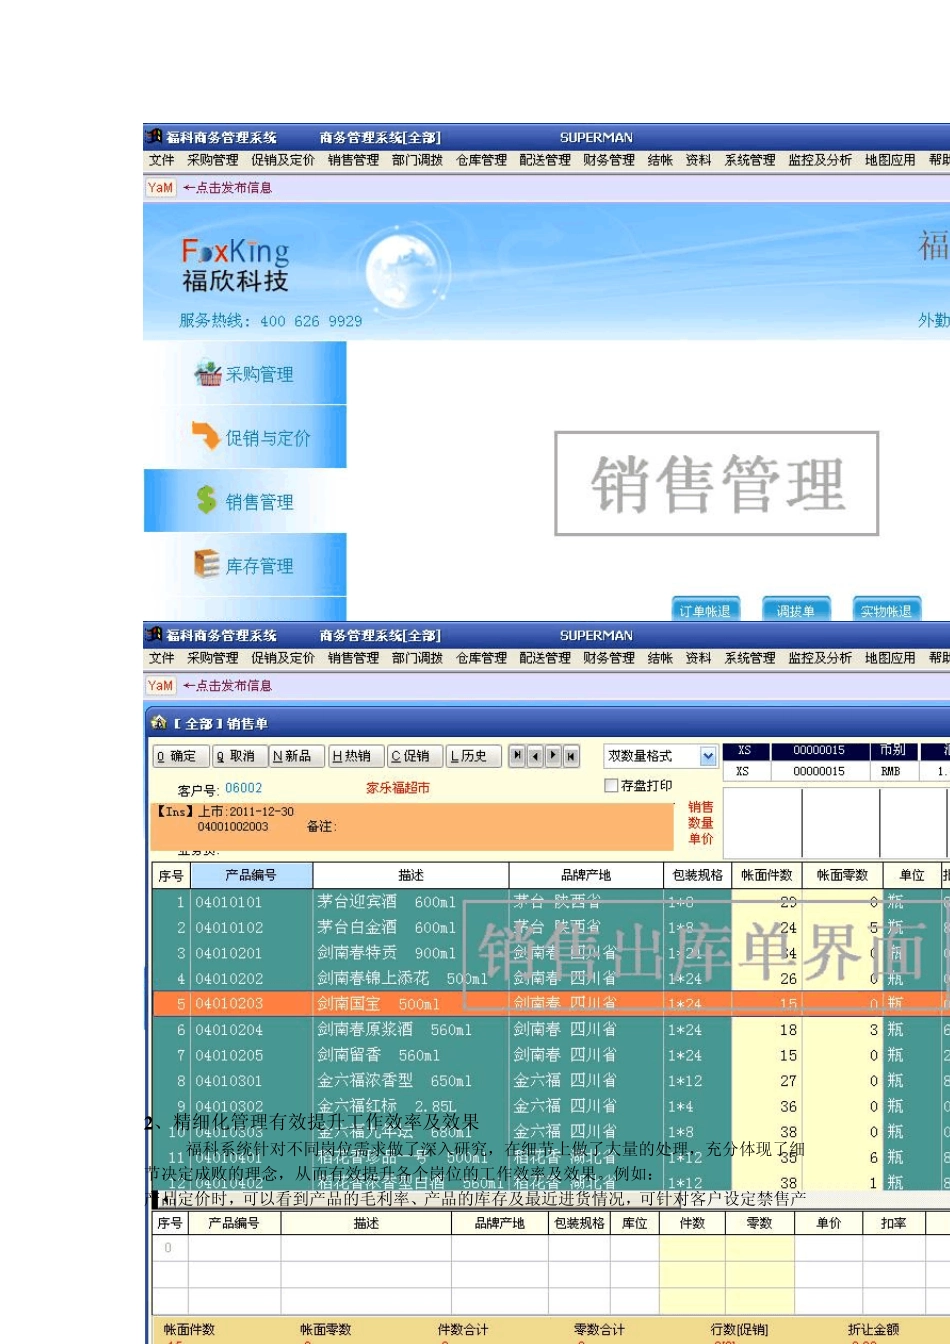Click the 促销 button in sales toolbar
This screenshot has height=1344, width=950.
pyautogui.click(x=414, y=756)
